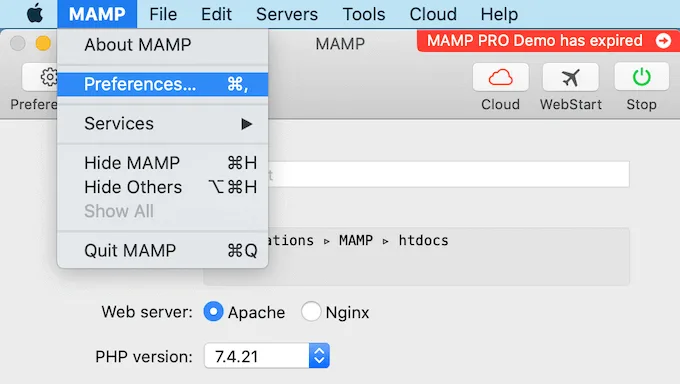Choose About MAMP from the menu

pos(163,45)
